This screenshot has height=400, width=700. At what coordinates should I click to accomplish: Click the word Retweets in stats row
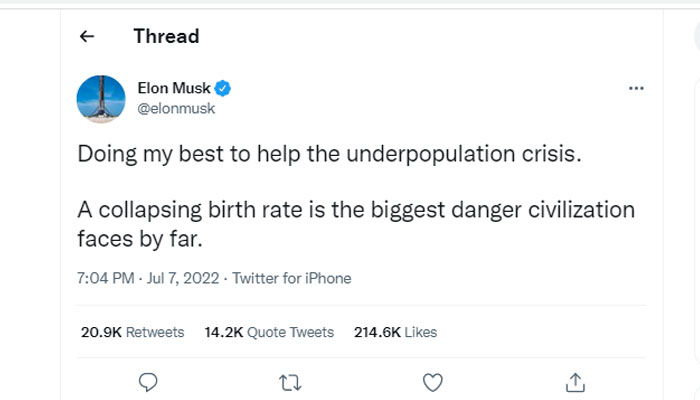tap(155, 332)
